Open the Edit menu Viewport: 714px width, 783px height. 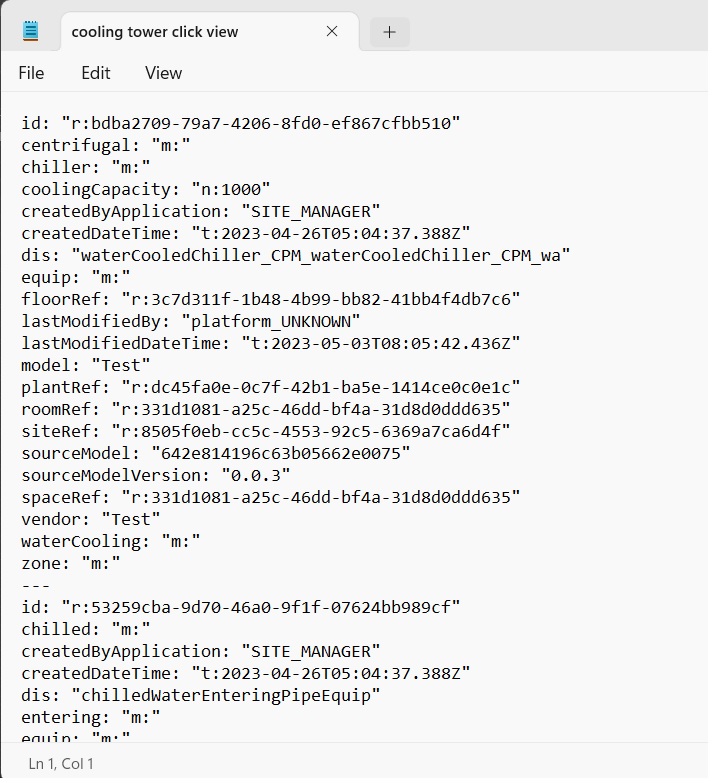(x=95, y=73)
